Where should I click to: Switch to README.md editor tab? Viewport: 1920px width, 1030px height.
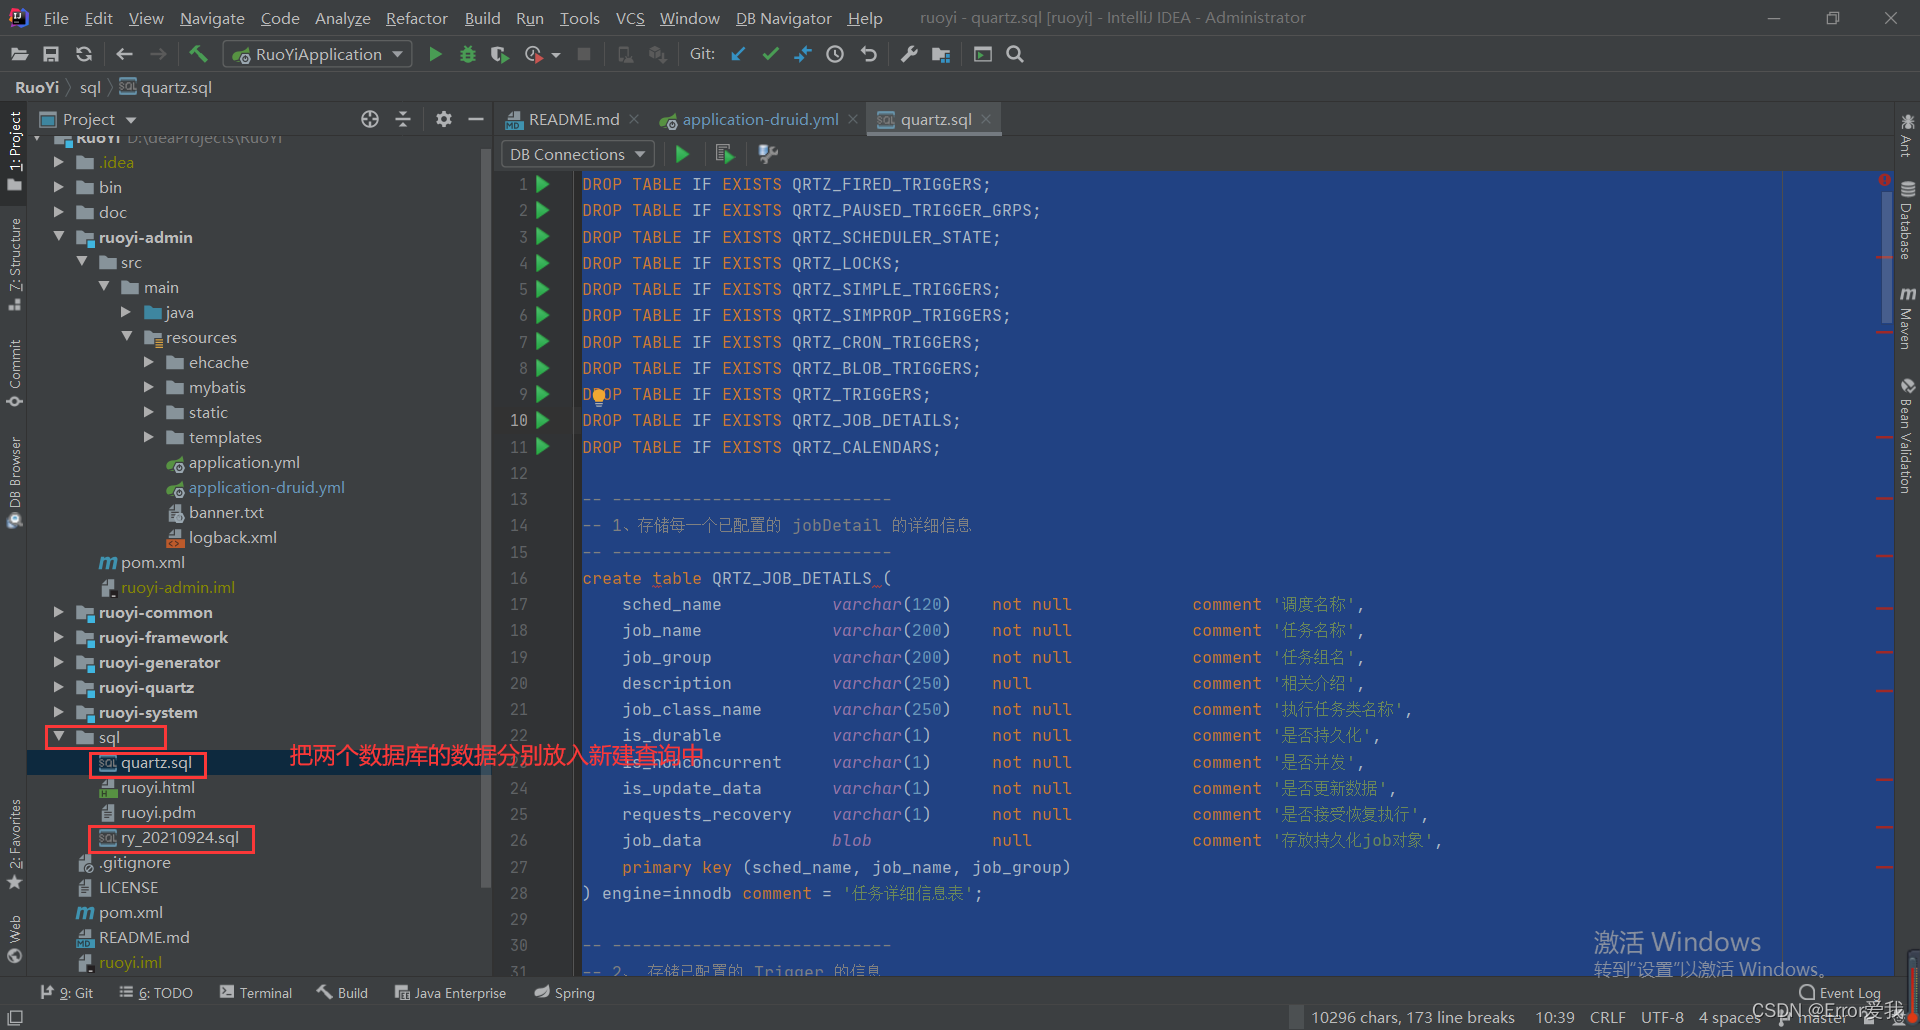(573, 119)
